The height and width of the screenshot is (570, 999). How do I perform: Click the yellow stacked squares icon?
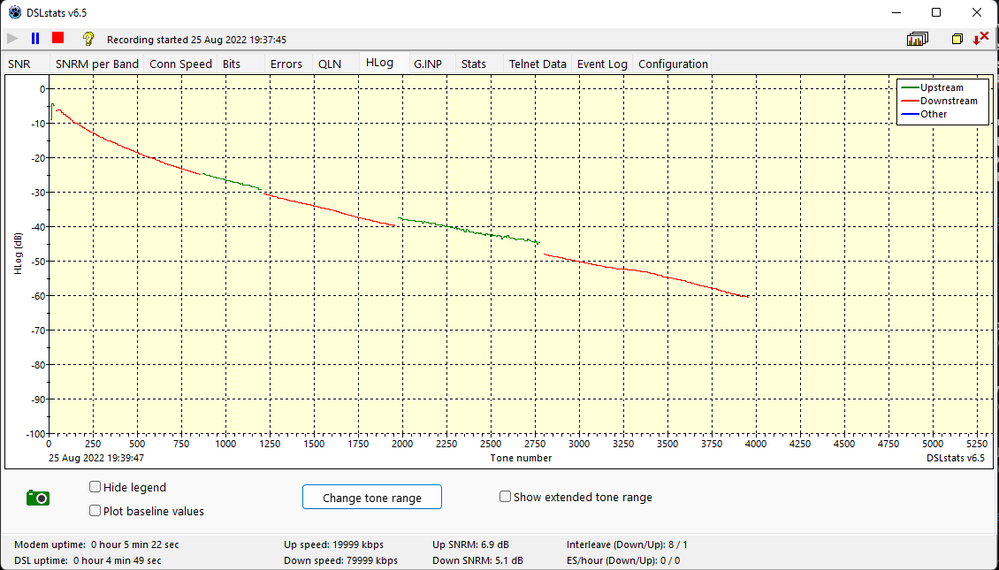click(x=957, y=39)
